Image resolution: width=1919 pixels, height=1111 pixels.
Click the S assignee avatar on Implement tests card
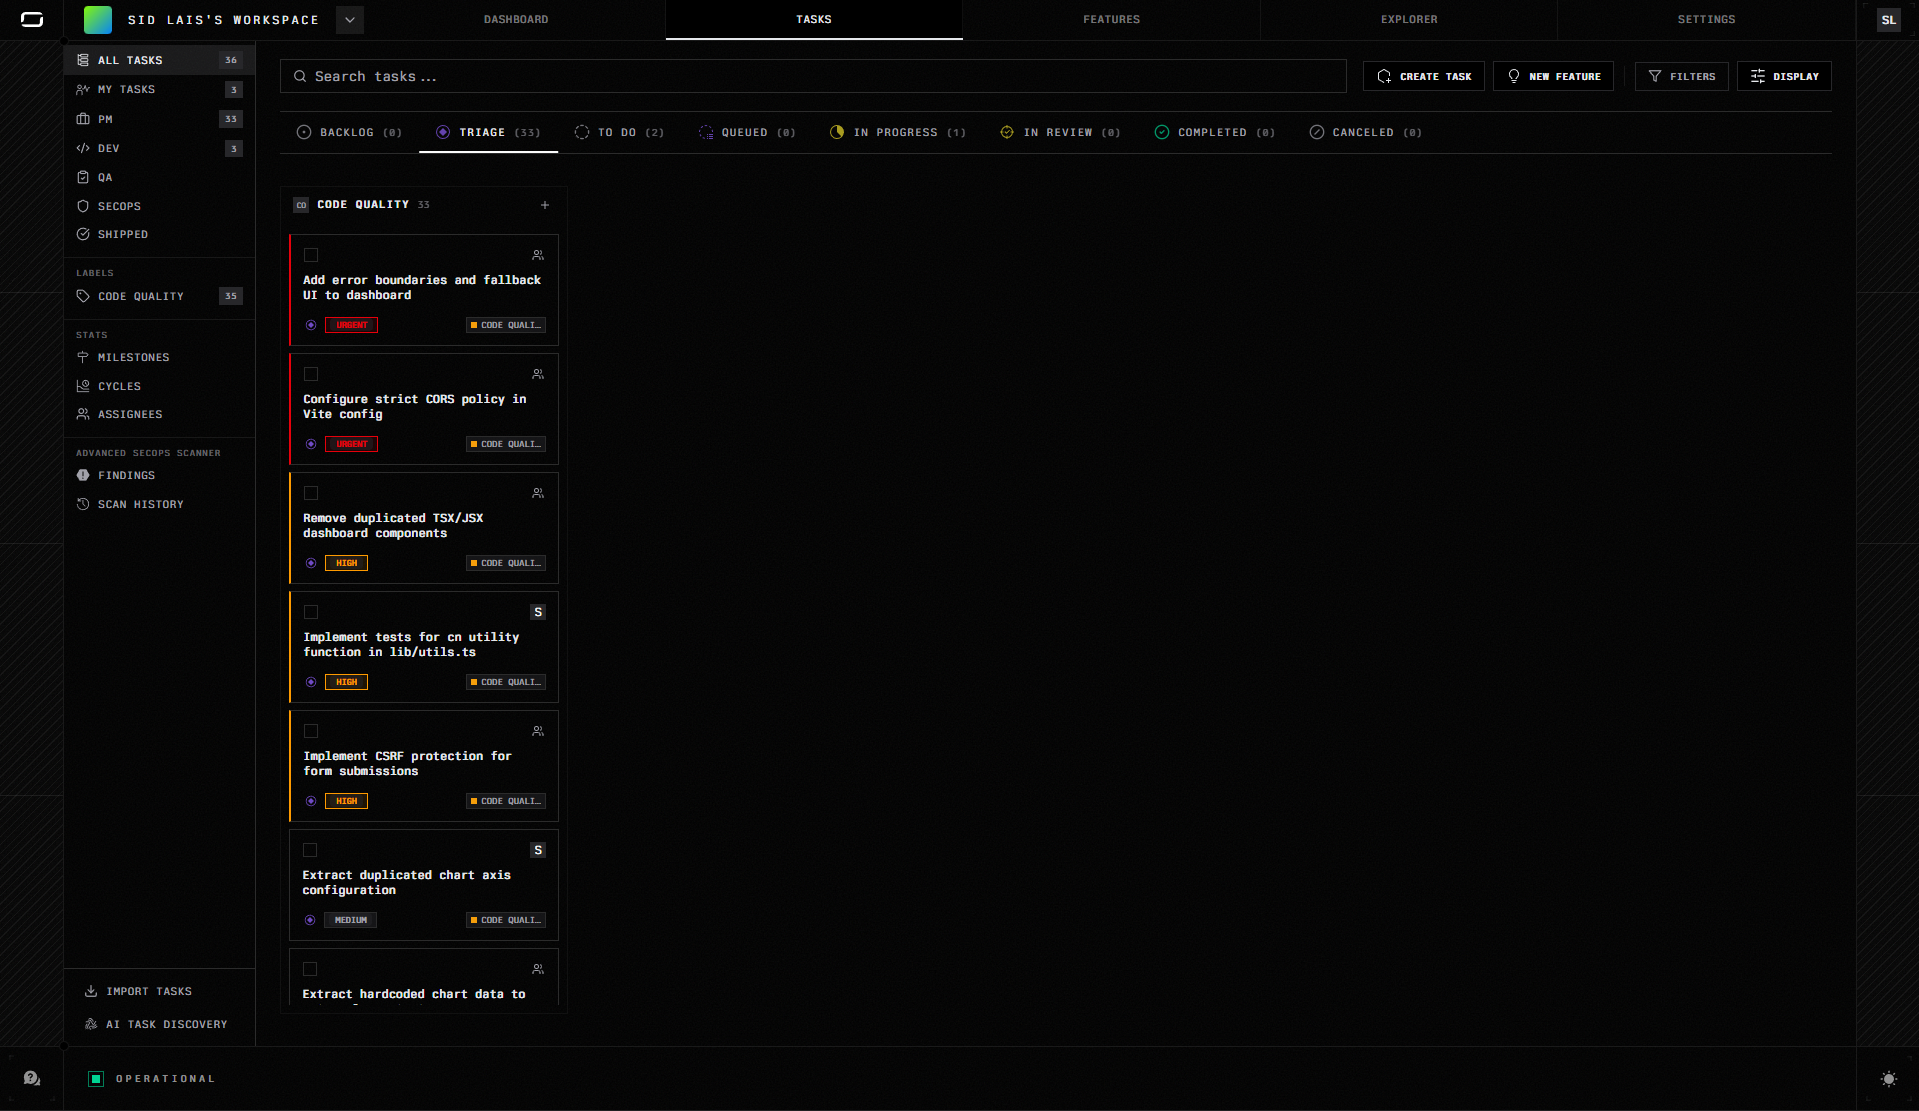[x=538, y=612]
